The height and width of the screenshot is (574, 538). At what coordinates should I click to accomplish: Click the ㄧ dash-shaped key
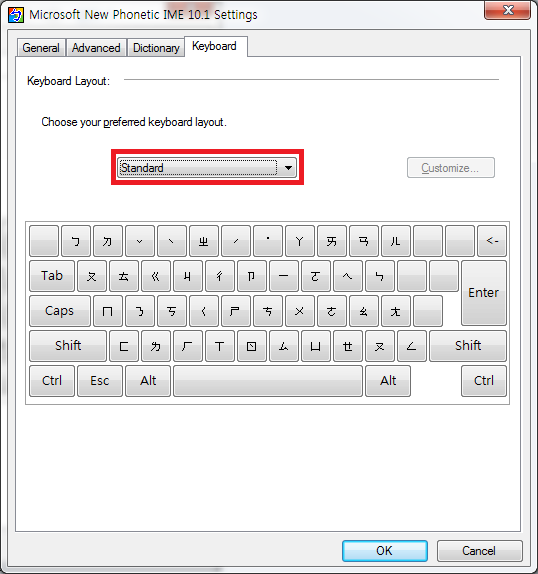284,276
